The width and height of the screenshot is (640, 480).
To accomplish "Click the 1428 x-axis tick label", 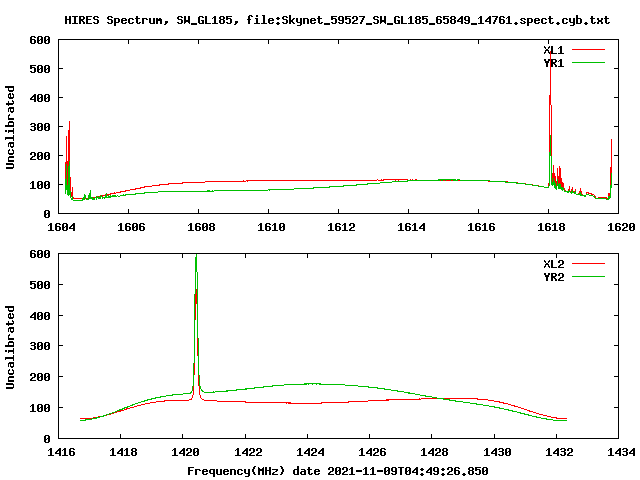I will point(434,452).
